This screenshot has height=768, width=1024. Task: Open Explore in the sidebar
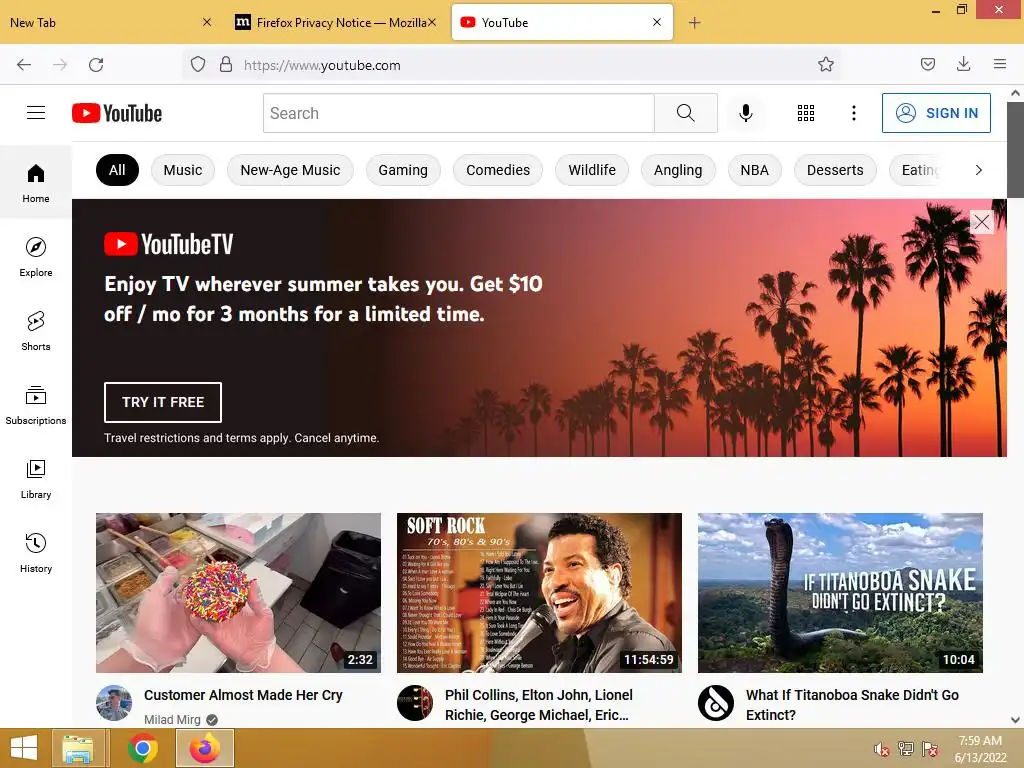tap(36, 257)
